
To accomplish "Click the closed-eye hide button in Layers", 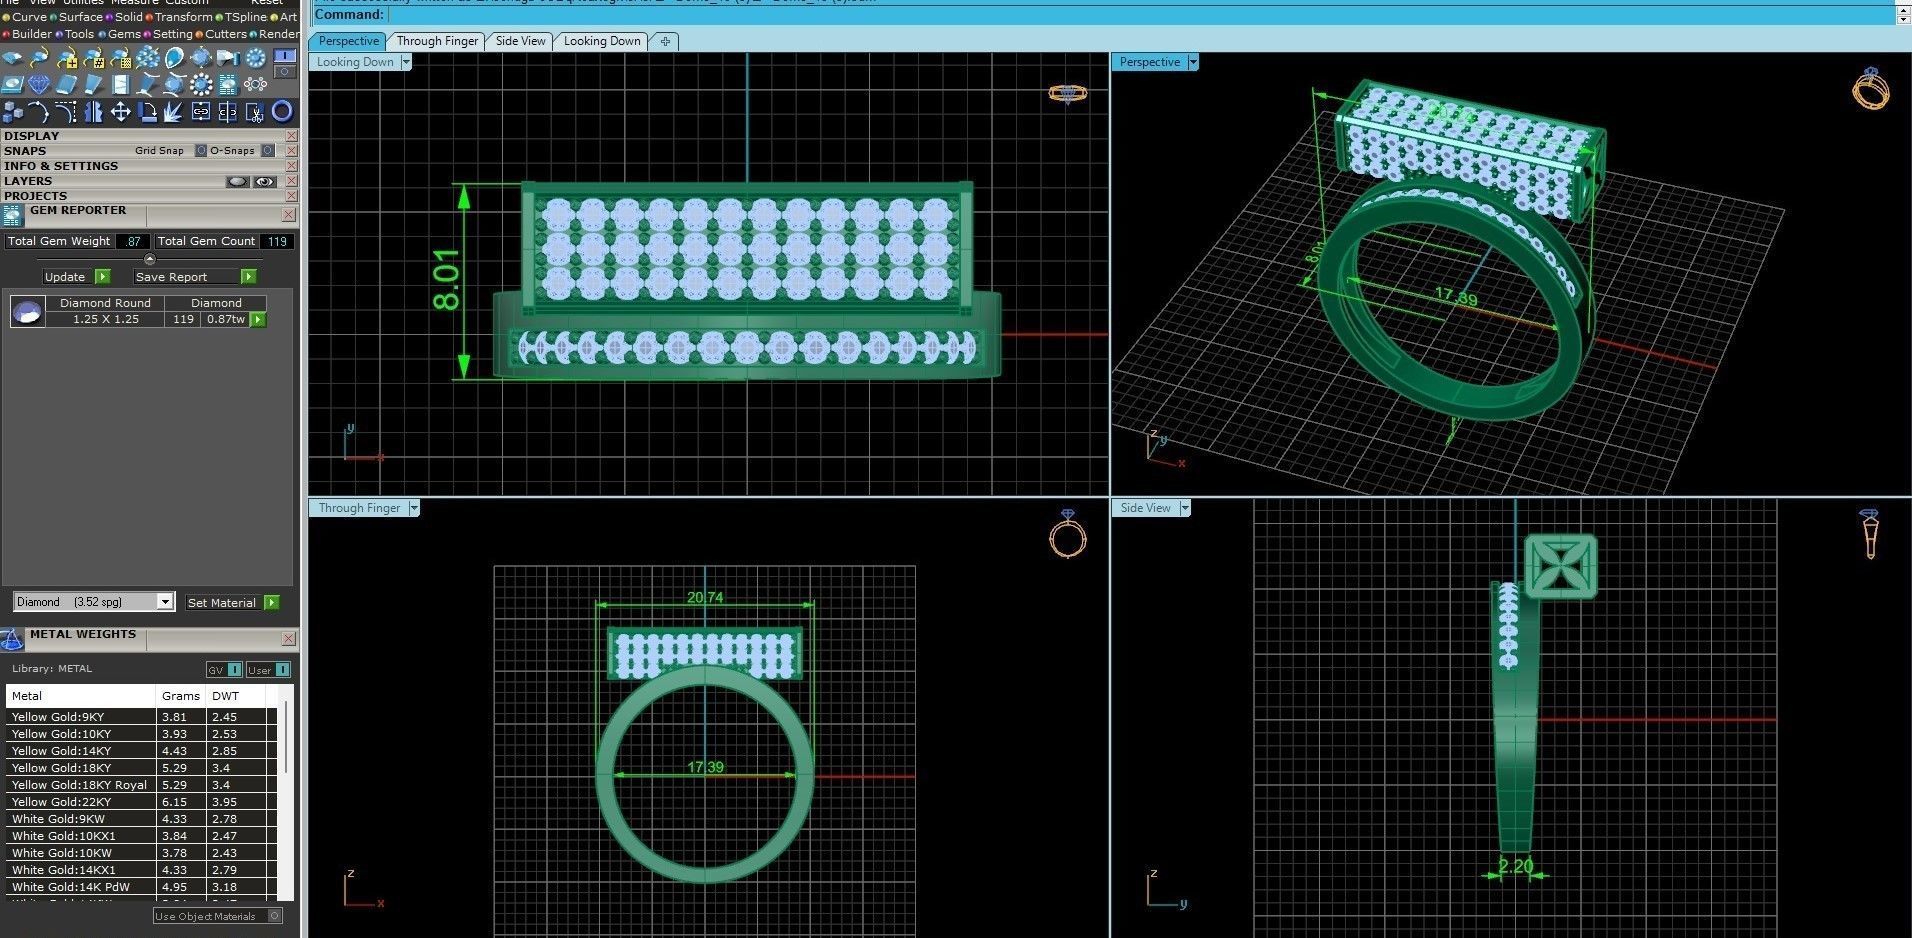I will coord(237,182).
